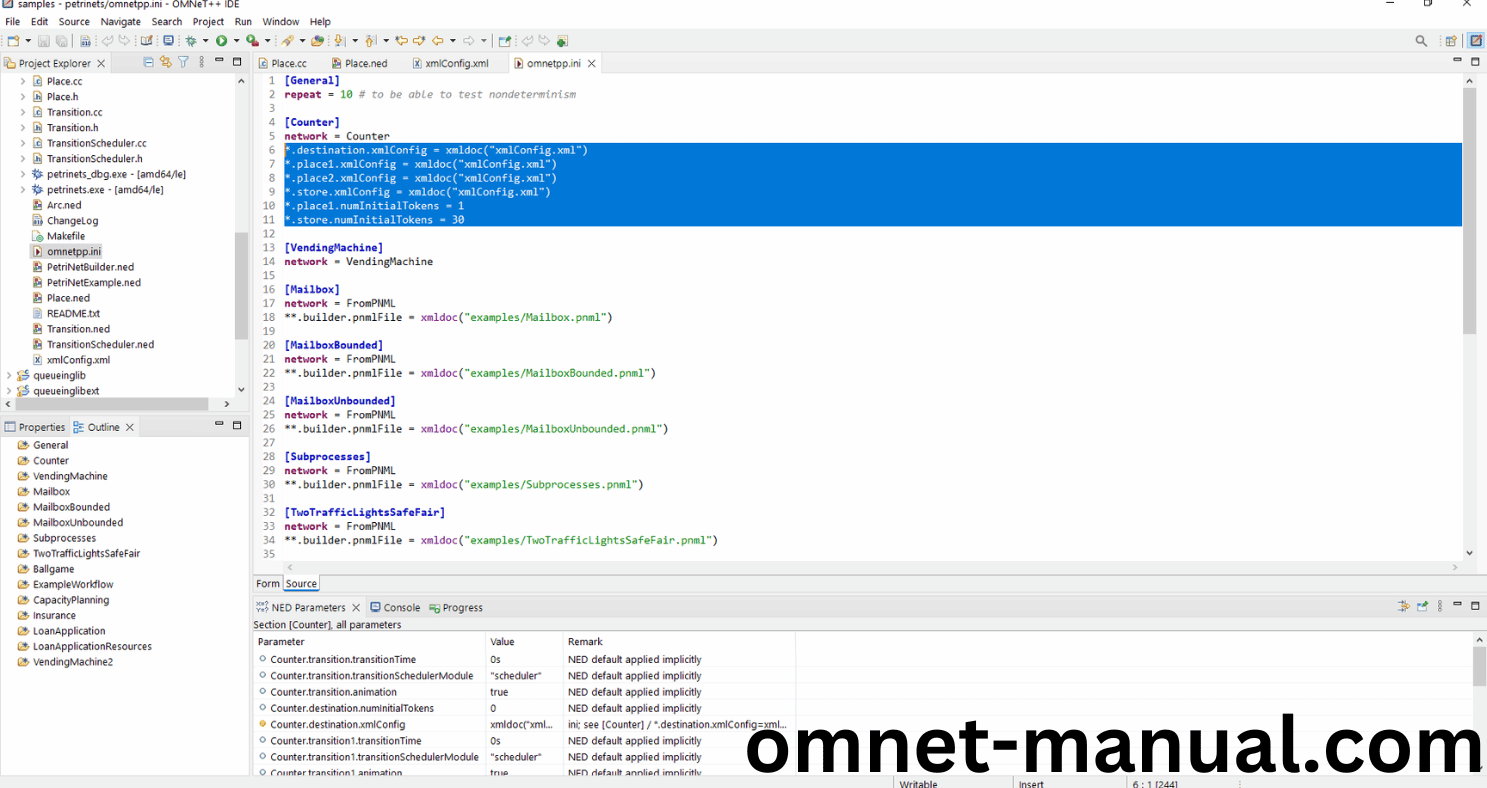Click Open Perspective icon at top right
The width and height of the screenshot is (1487, 788).
coord(1450,41)
